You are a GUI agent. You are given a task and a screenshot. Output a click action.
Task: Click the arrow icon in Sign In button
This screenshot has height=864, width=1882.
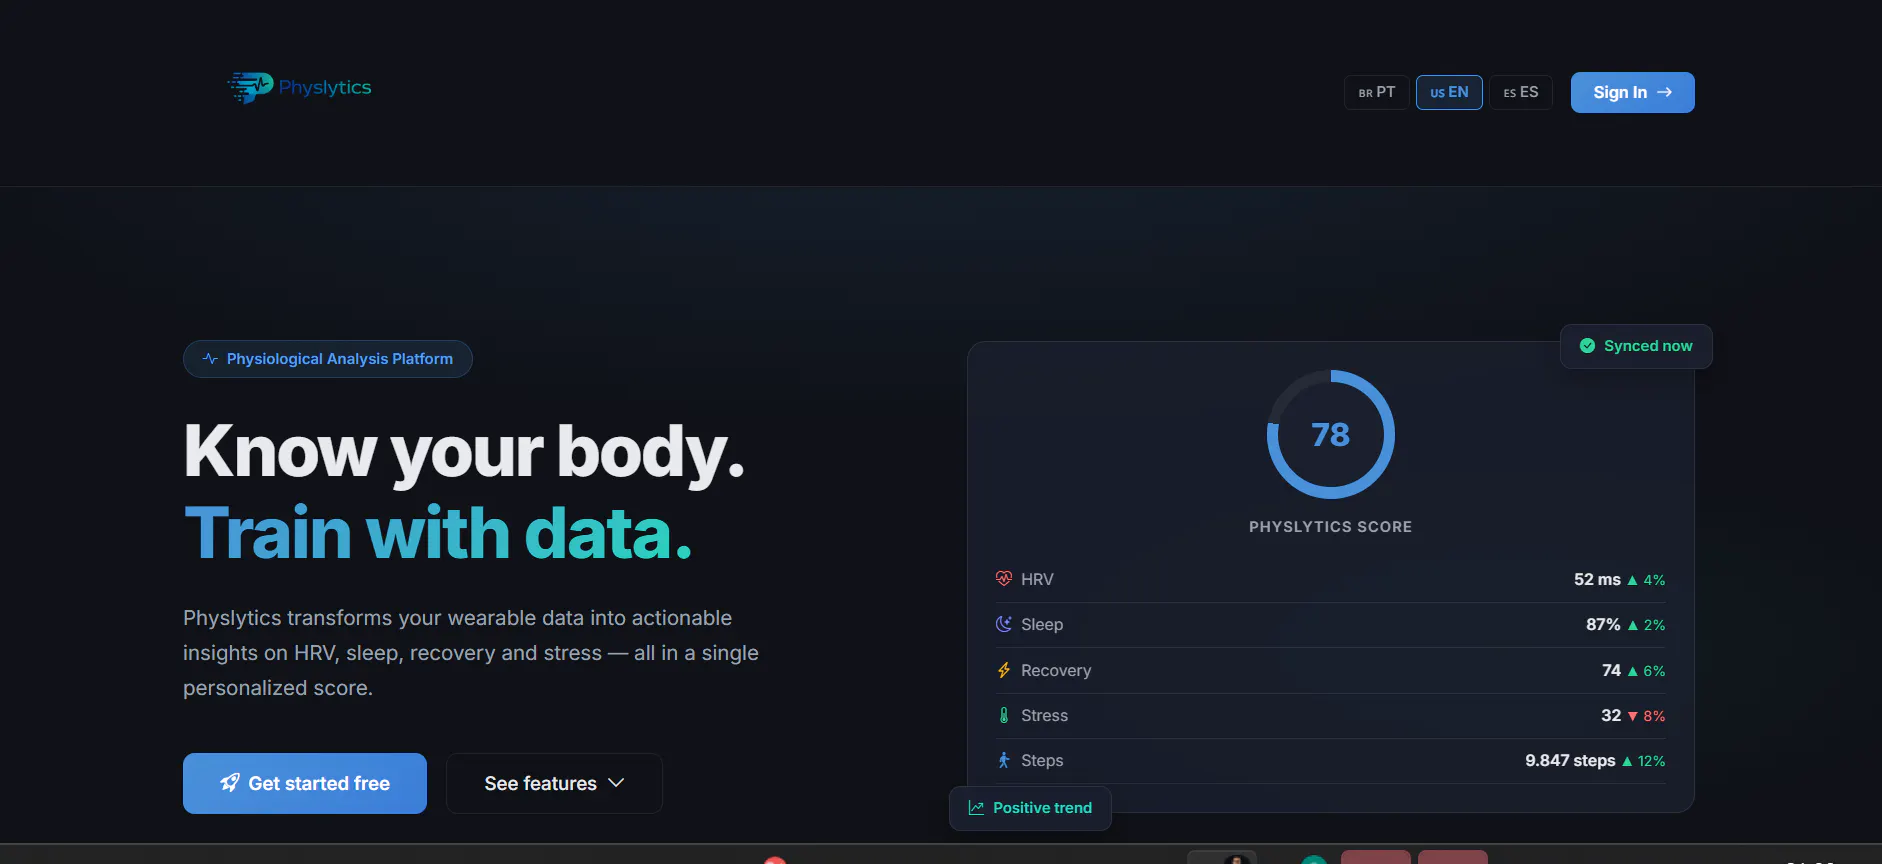(x=1664, y=92)
